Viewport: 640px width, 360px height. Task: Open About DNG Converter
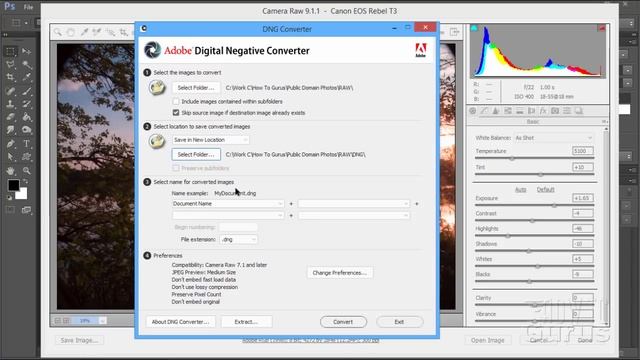click(180, 322)
